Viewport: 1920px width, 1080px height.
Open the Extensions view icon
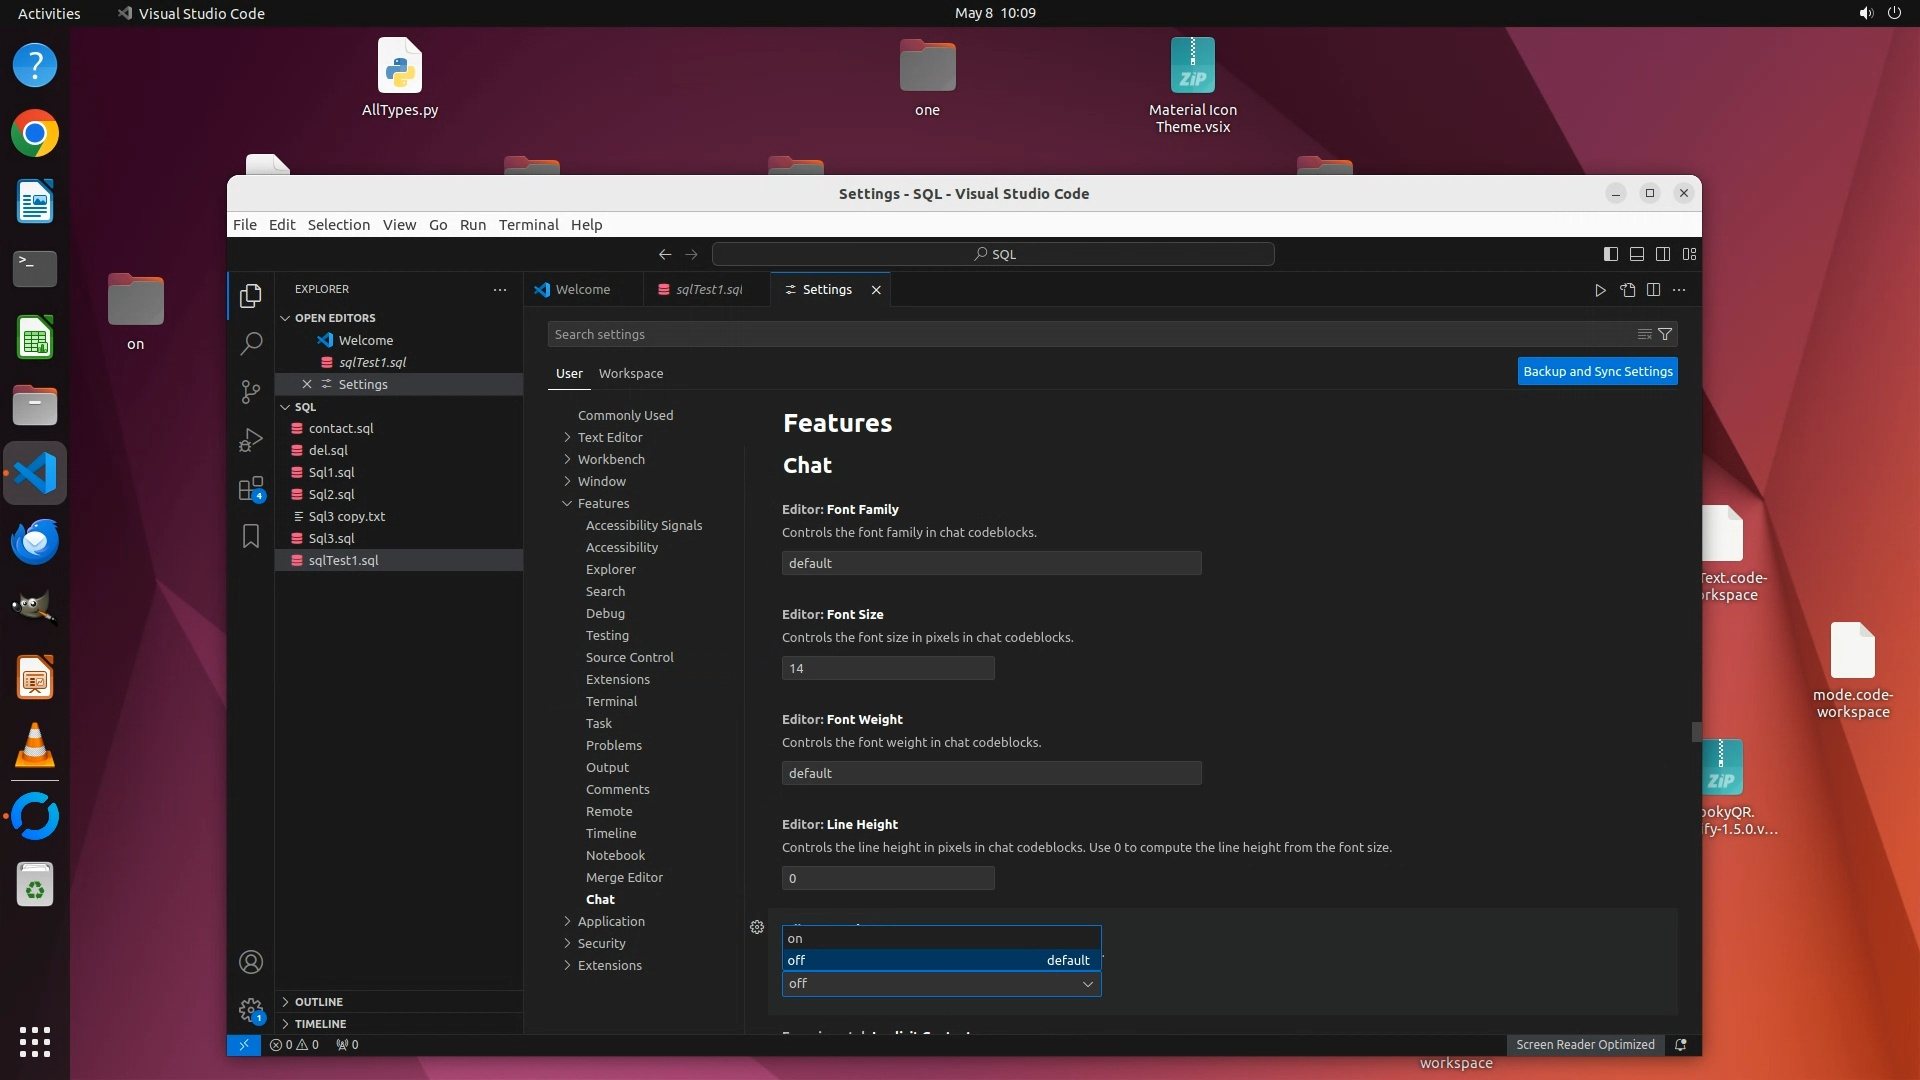point(251,489)
